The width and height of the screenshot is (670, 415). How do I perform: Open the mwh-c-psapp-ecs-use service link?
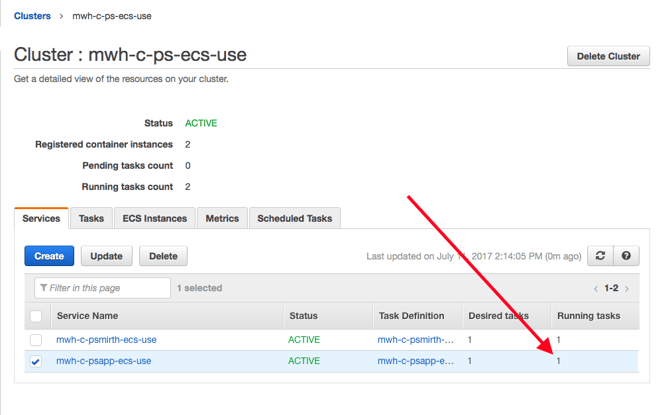[x=103, y=361]
